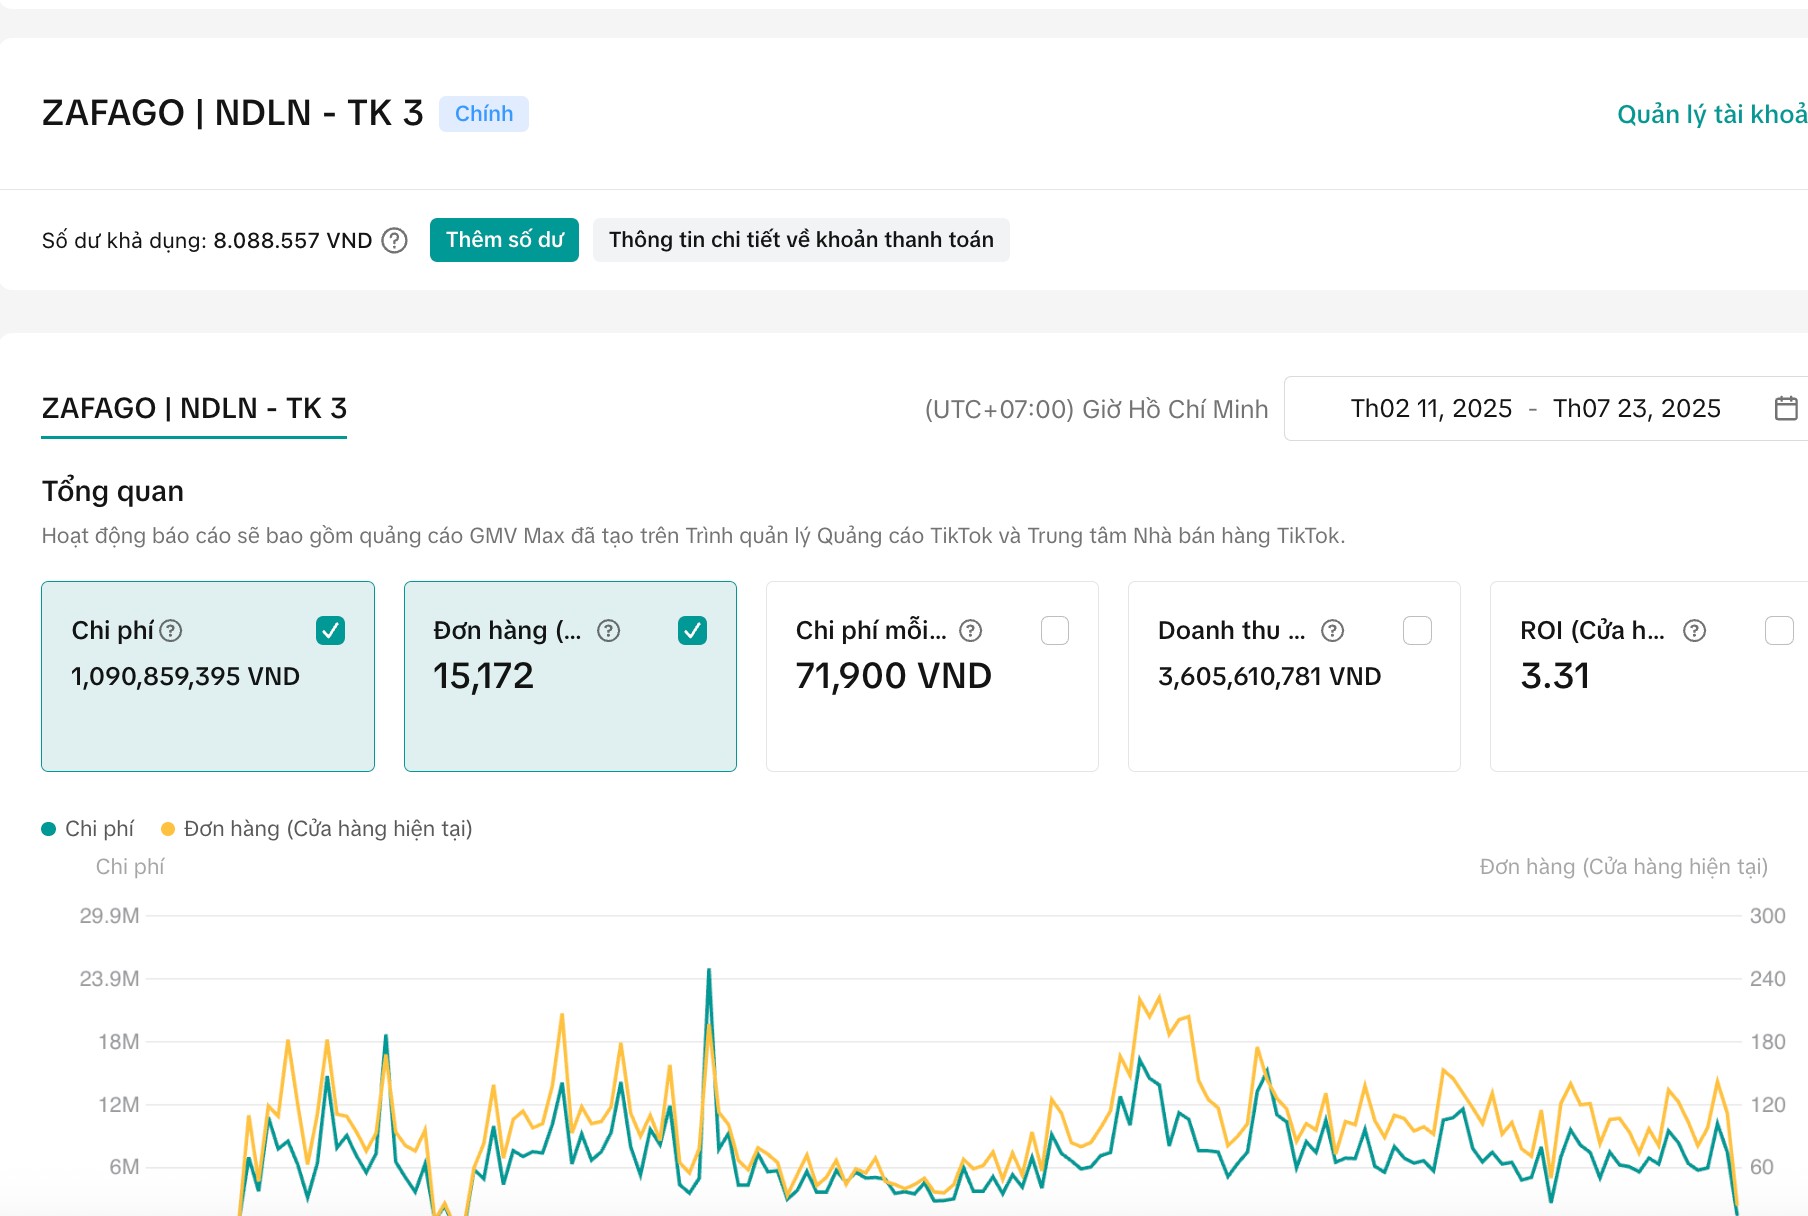
Task: Open the Quản lý tài khoản link
Action: 1712,114
